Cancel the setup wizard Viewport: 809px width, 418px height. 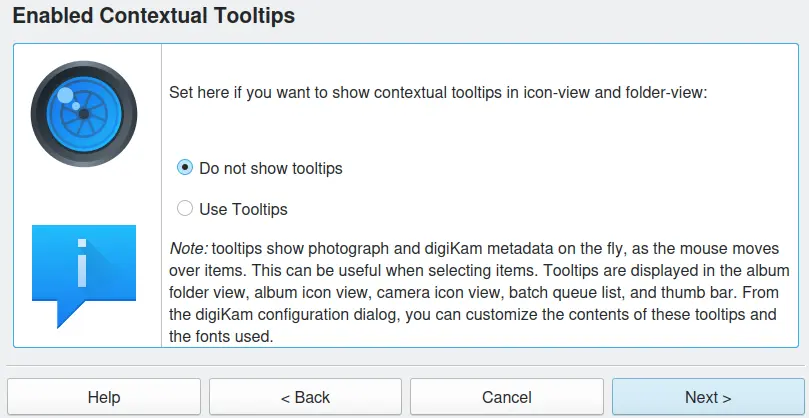(x=507, y=397)
